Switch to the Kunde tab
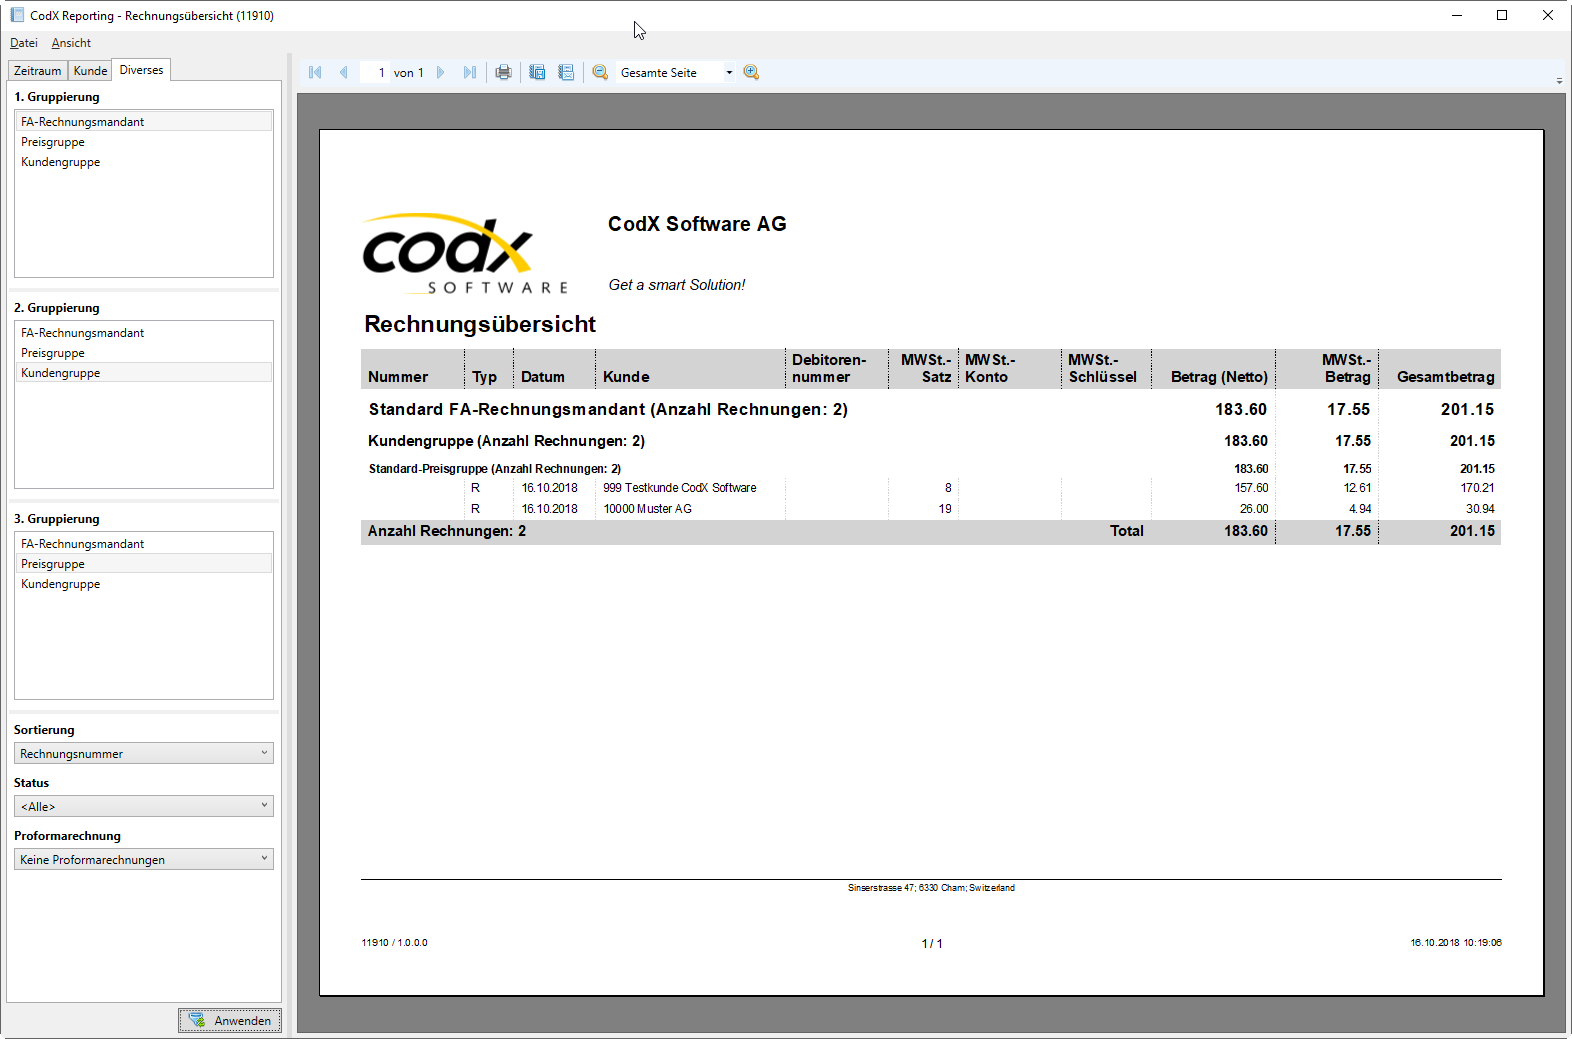Viewport: 1572px width, 1039px height. (90, 71)
